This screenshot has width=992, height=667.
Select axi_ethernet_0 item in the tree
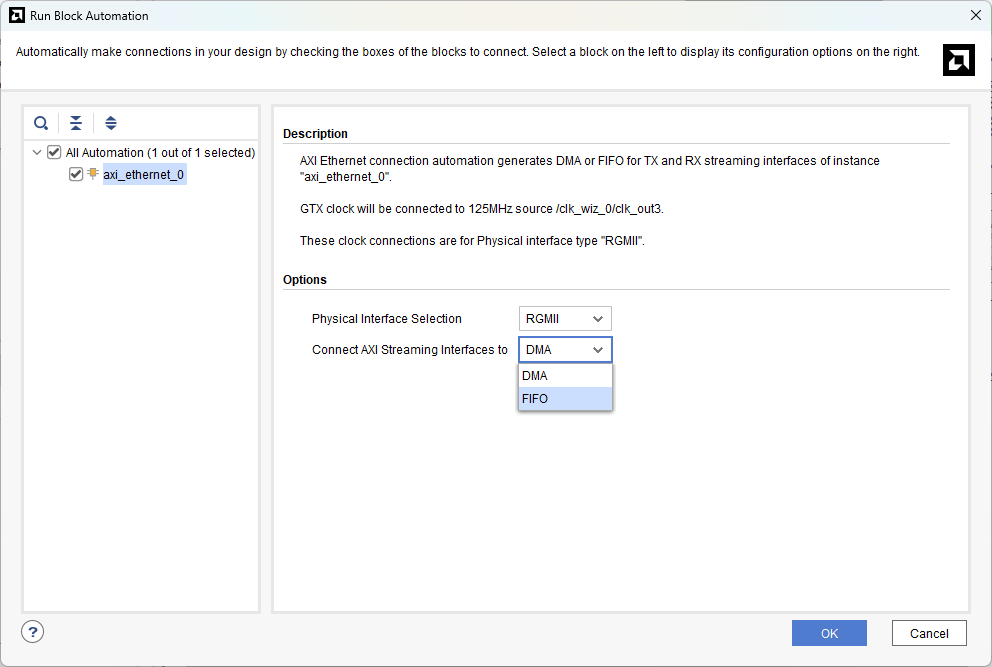[x=144, y=175]
